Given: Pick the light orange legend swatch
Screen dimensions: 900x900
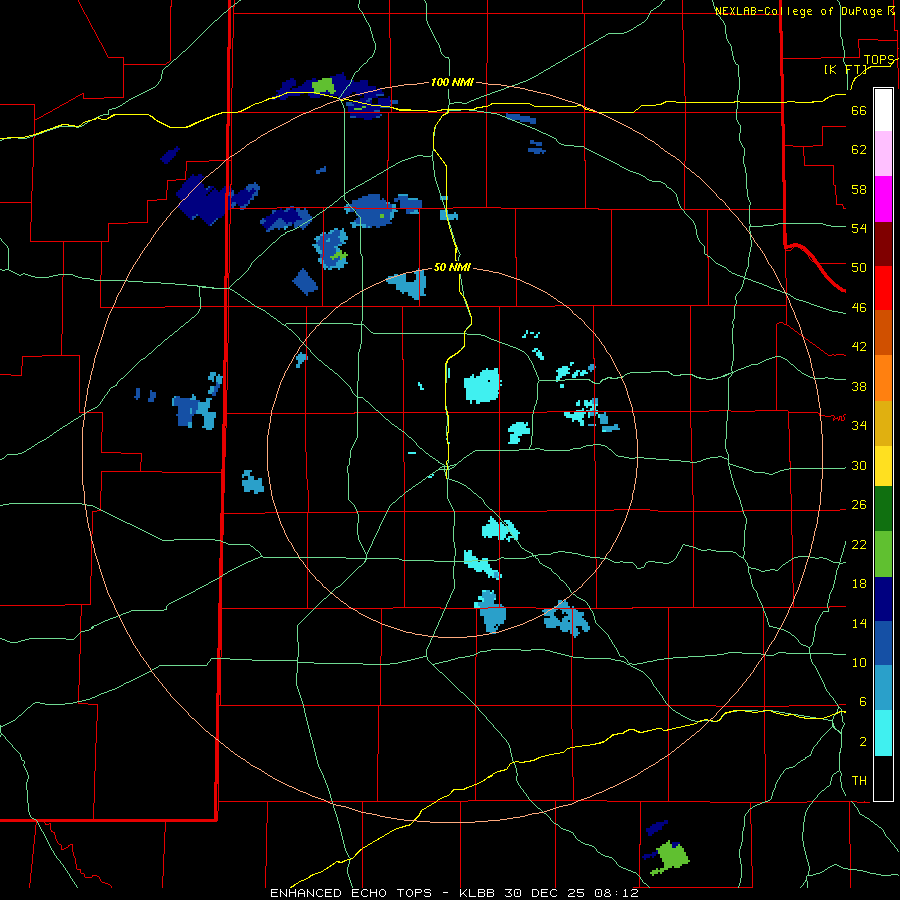Looking at the screenshot, I should pyautogui.click(x=883, y=378).
